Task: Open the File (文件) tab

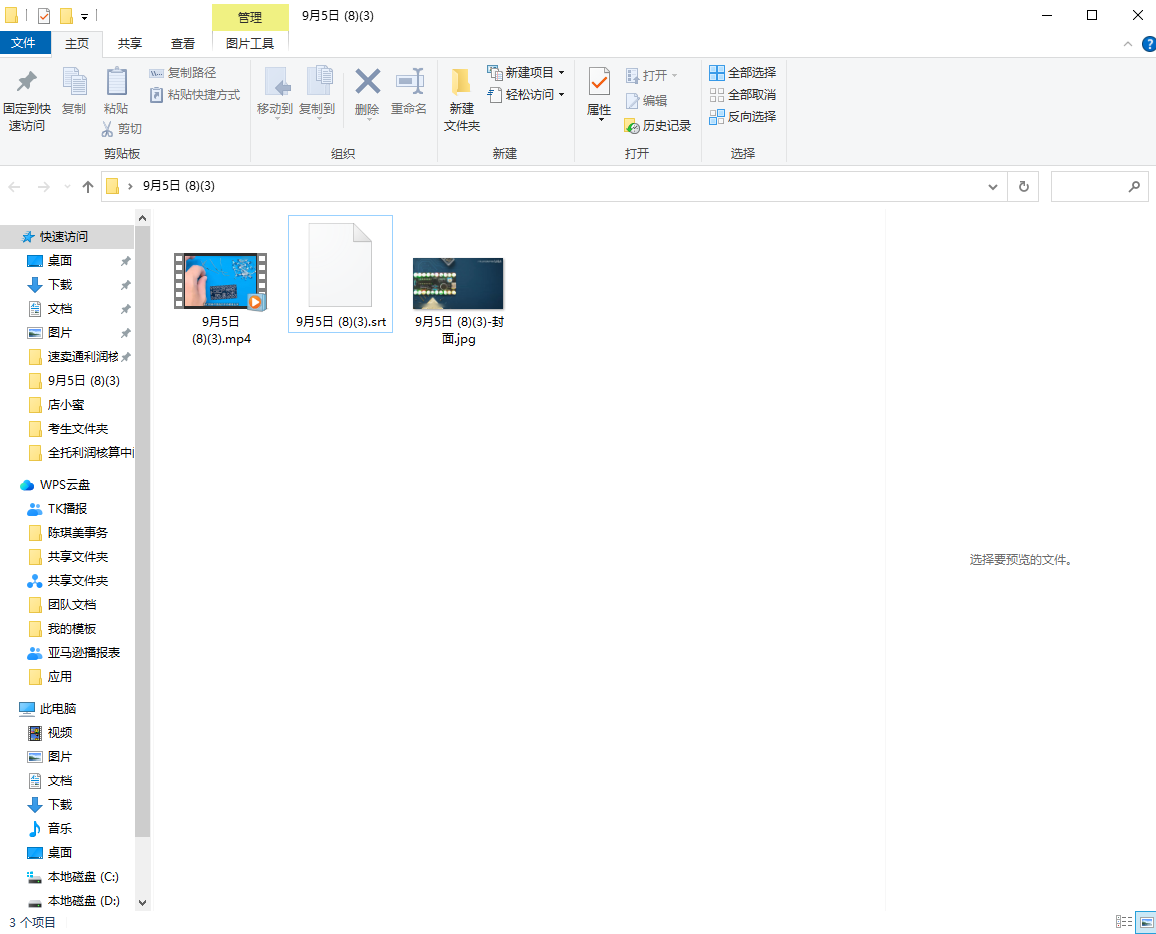Action: tap(24, 43)
